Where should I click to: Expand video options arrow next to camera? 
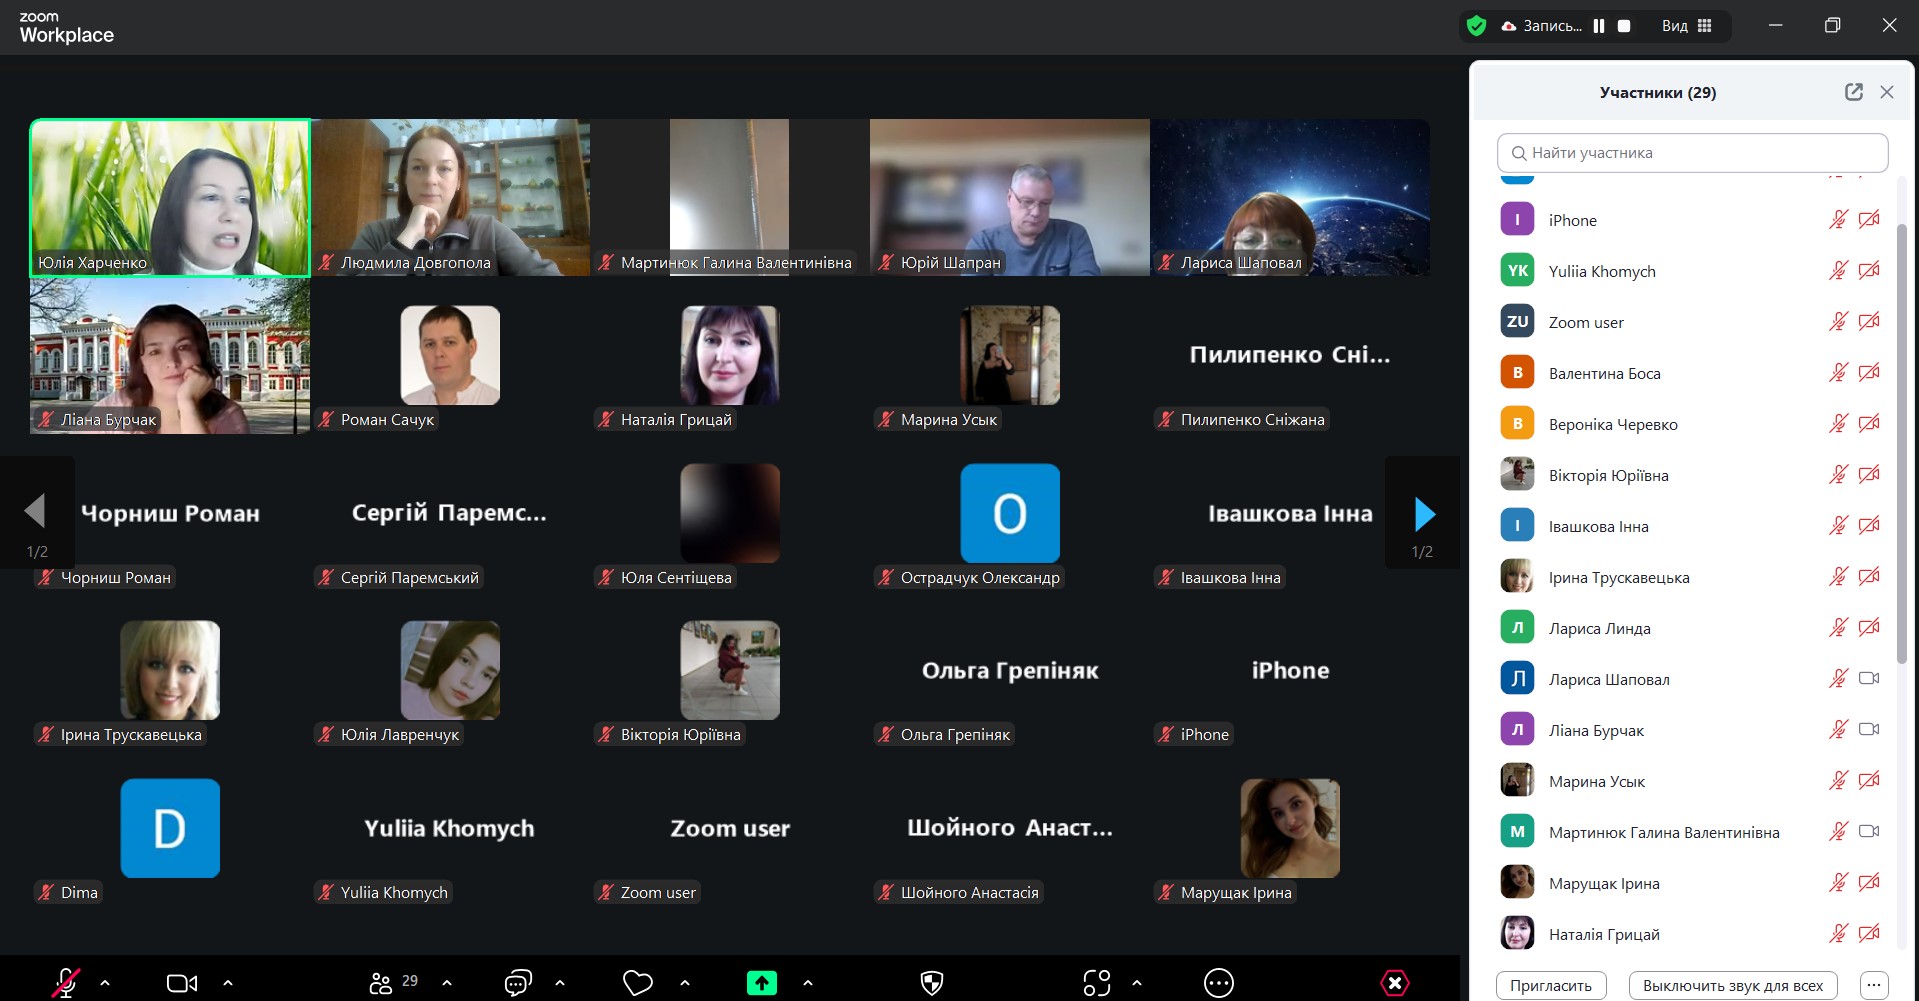tap(228, 983)
